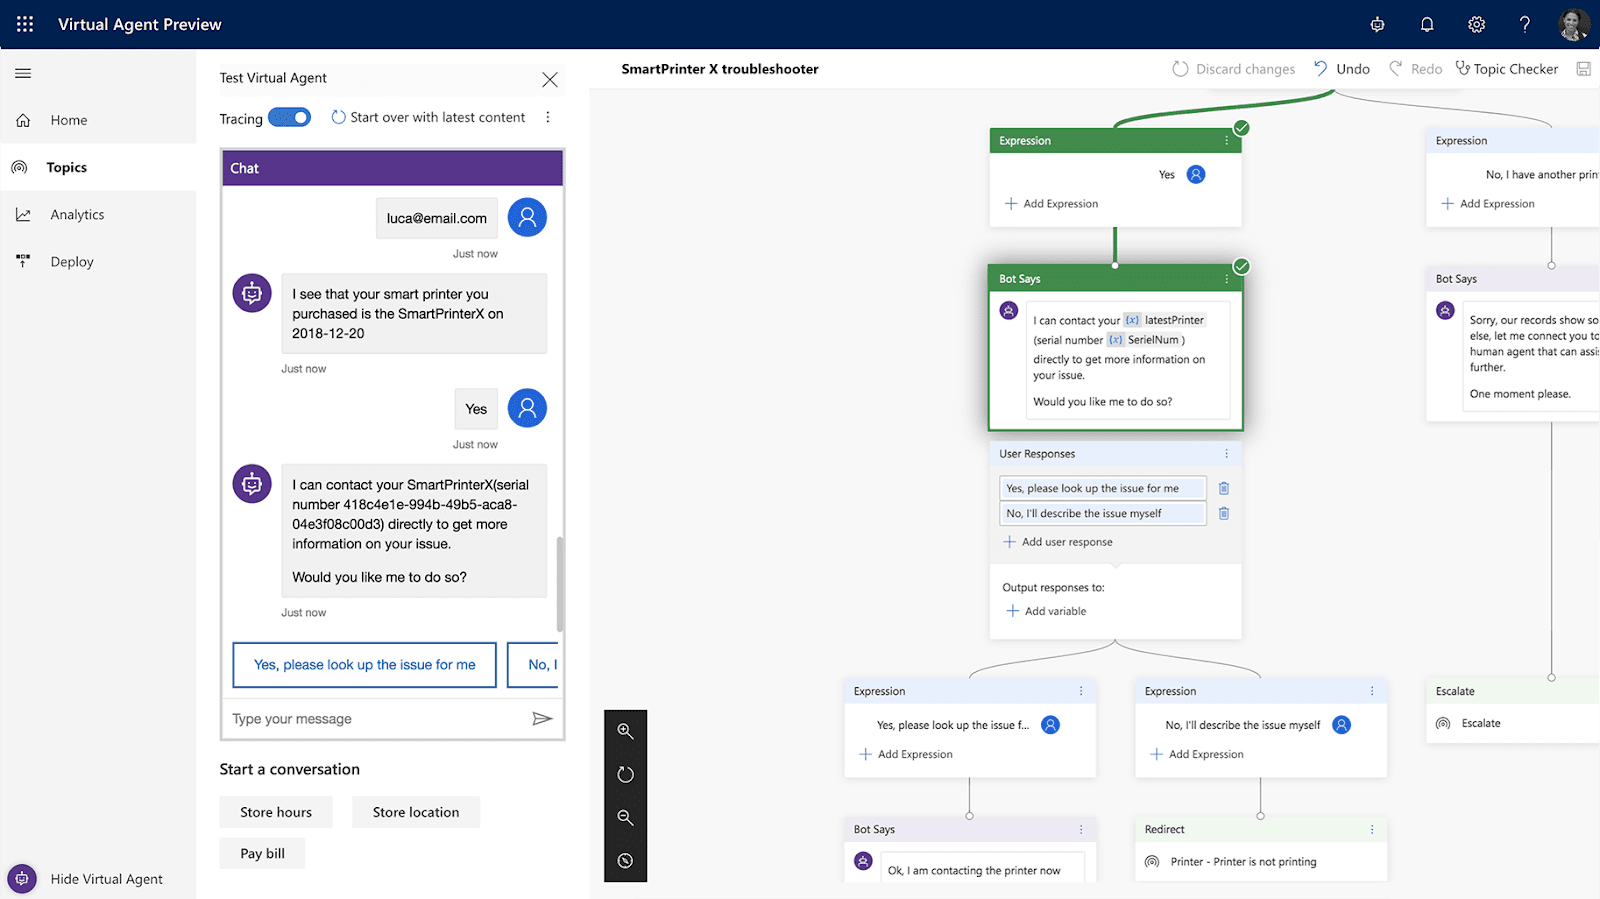Go to Analytics in the sidebar

click(x=77, y=214)
